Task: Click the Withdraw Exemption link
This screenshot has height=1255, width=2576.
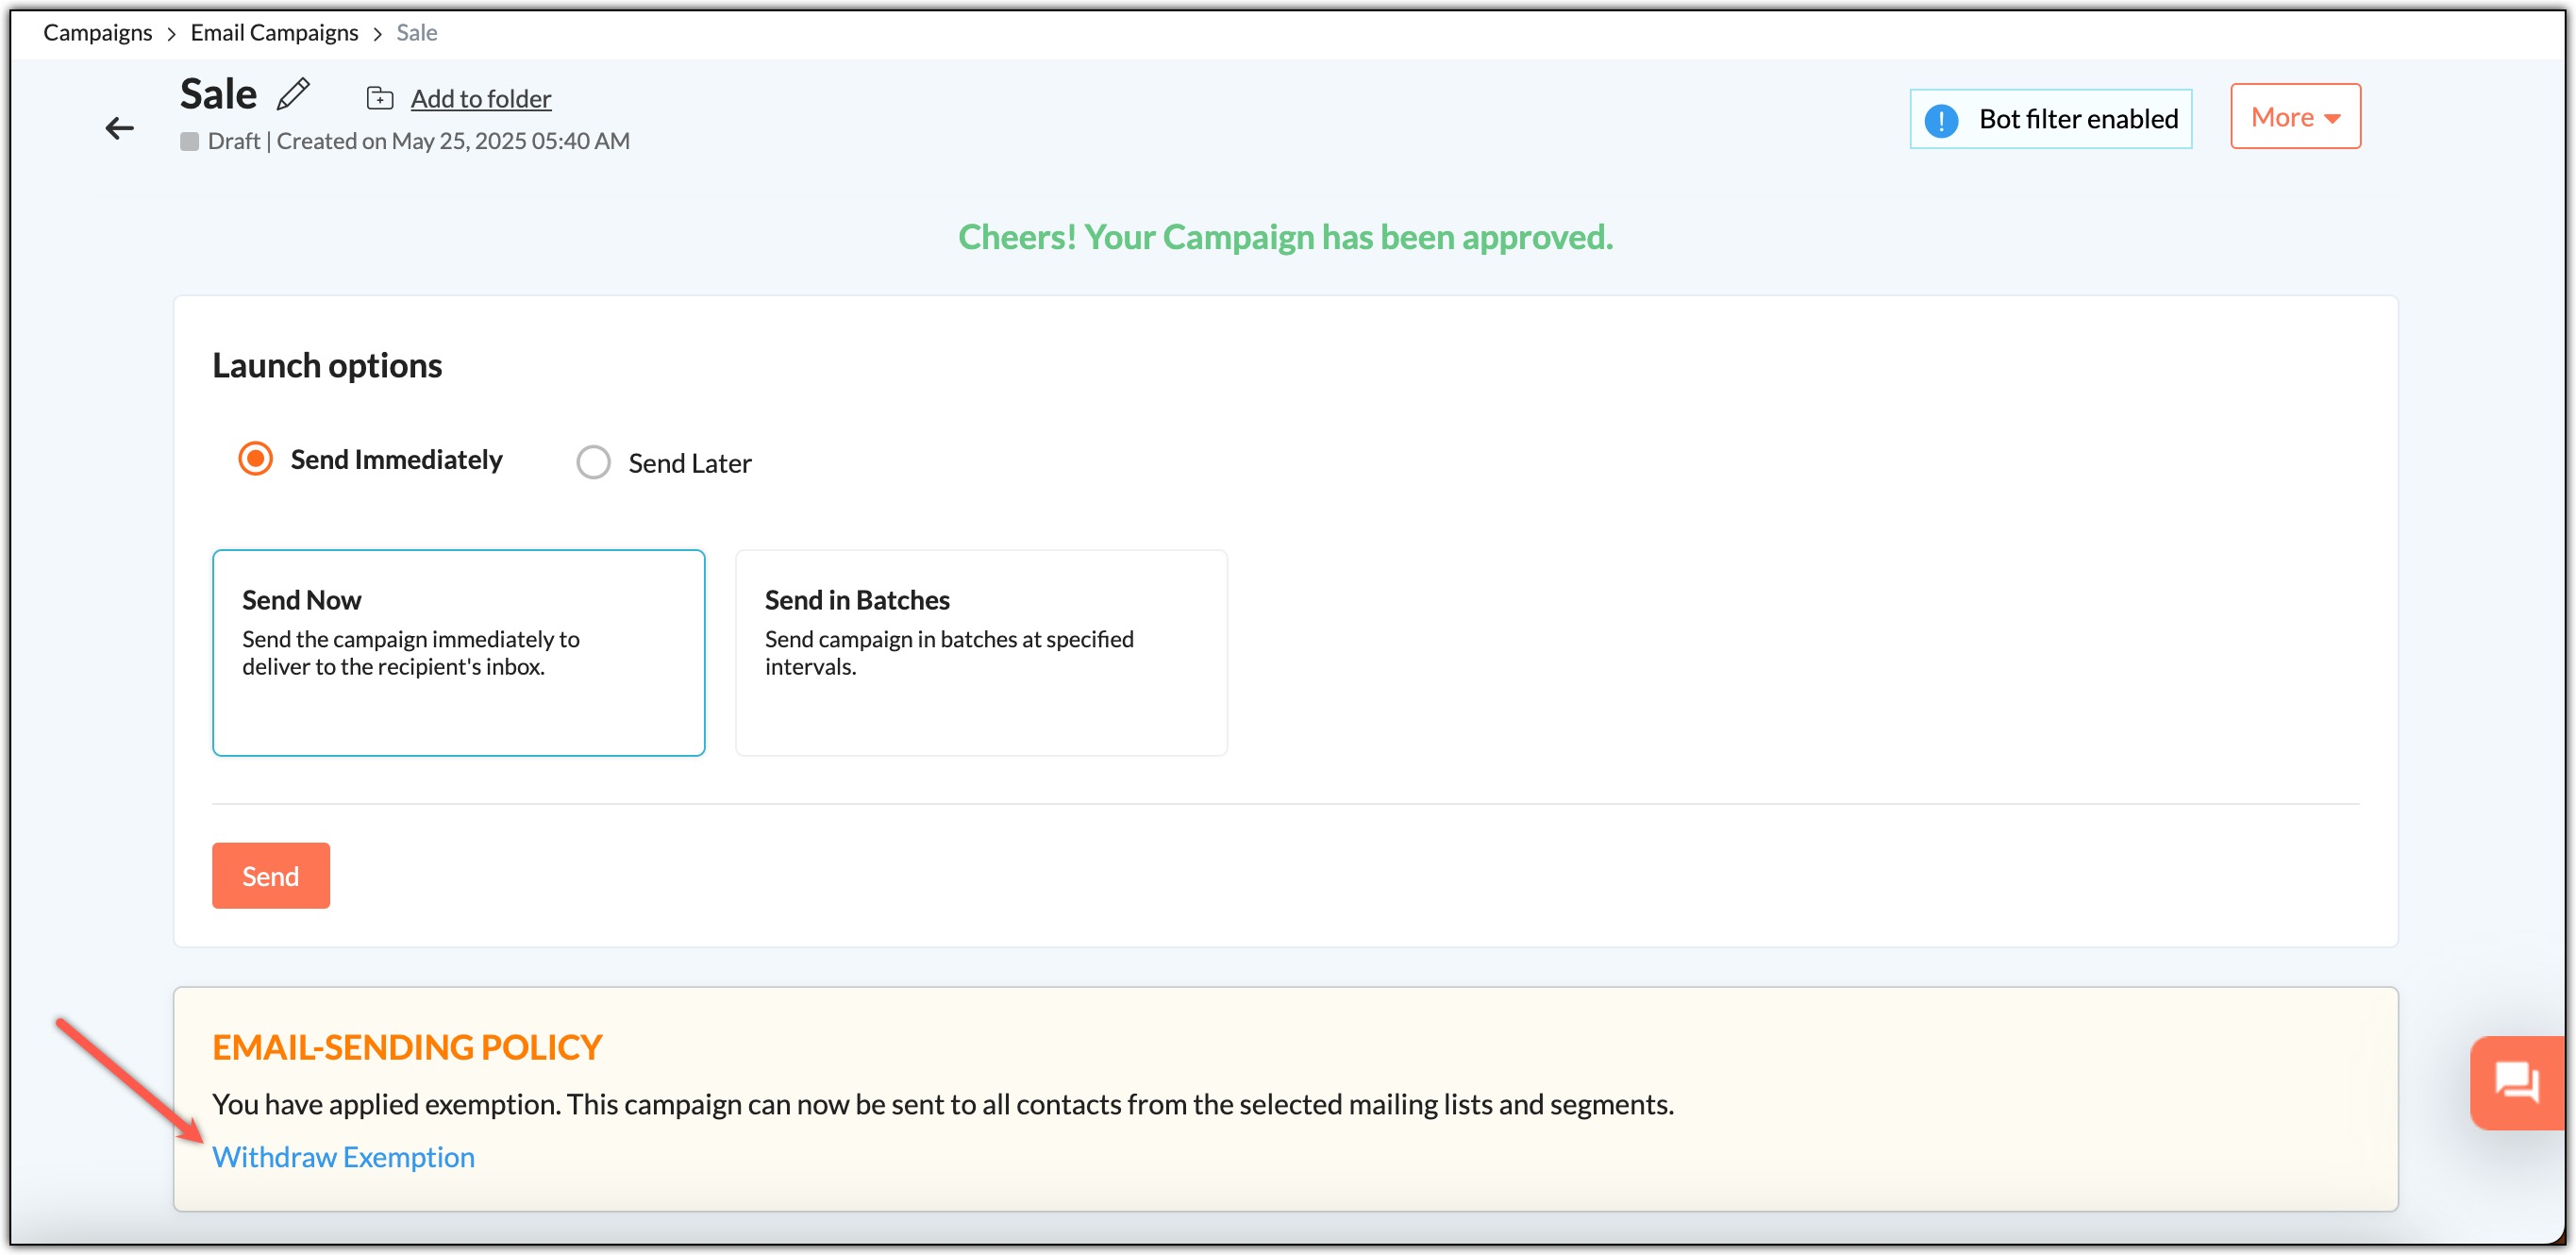Action: coord(343,1157)
